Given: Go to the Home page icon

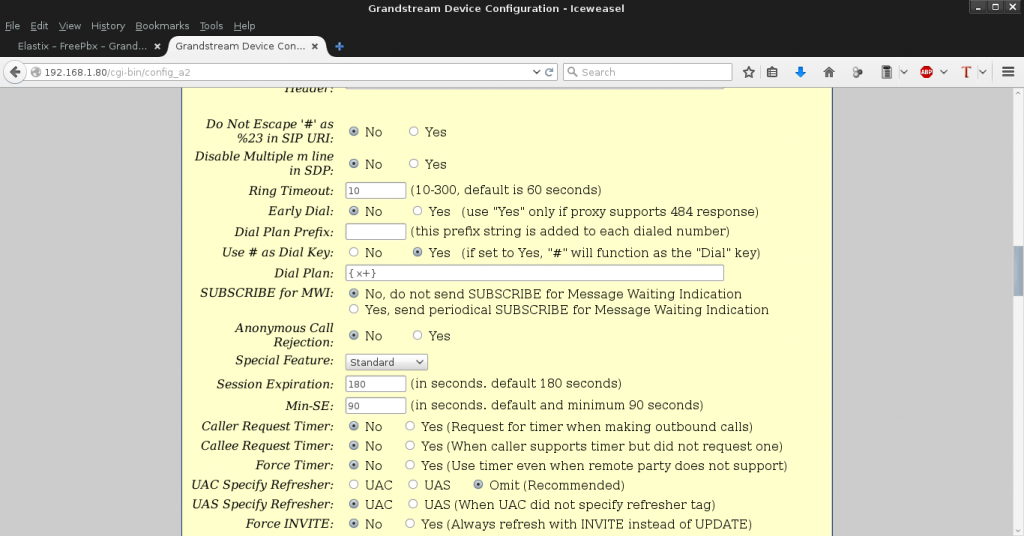Looking at the screenshot, I should tap(829, 72).
